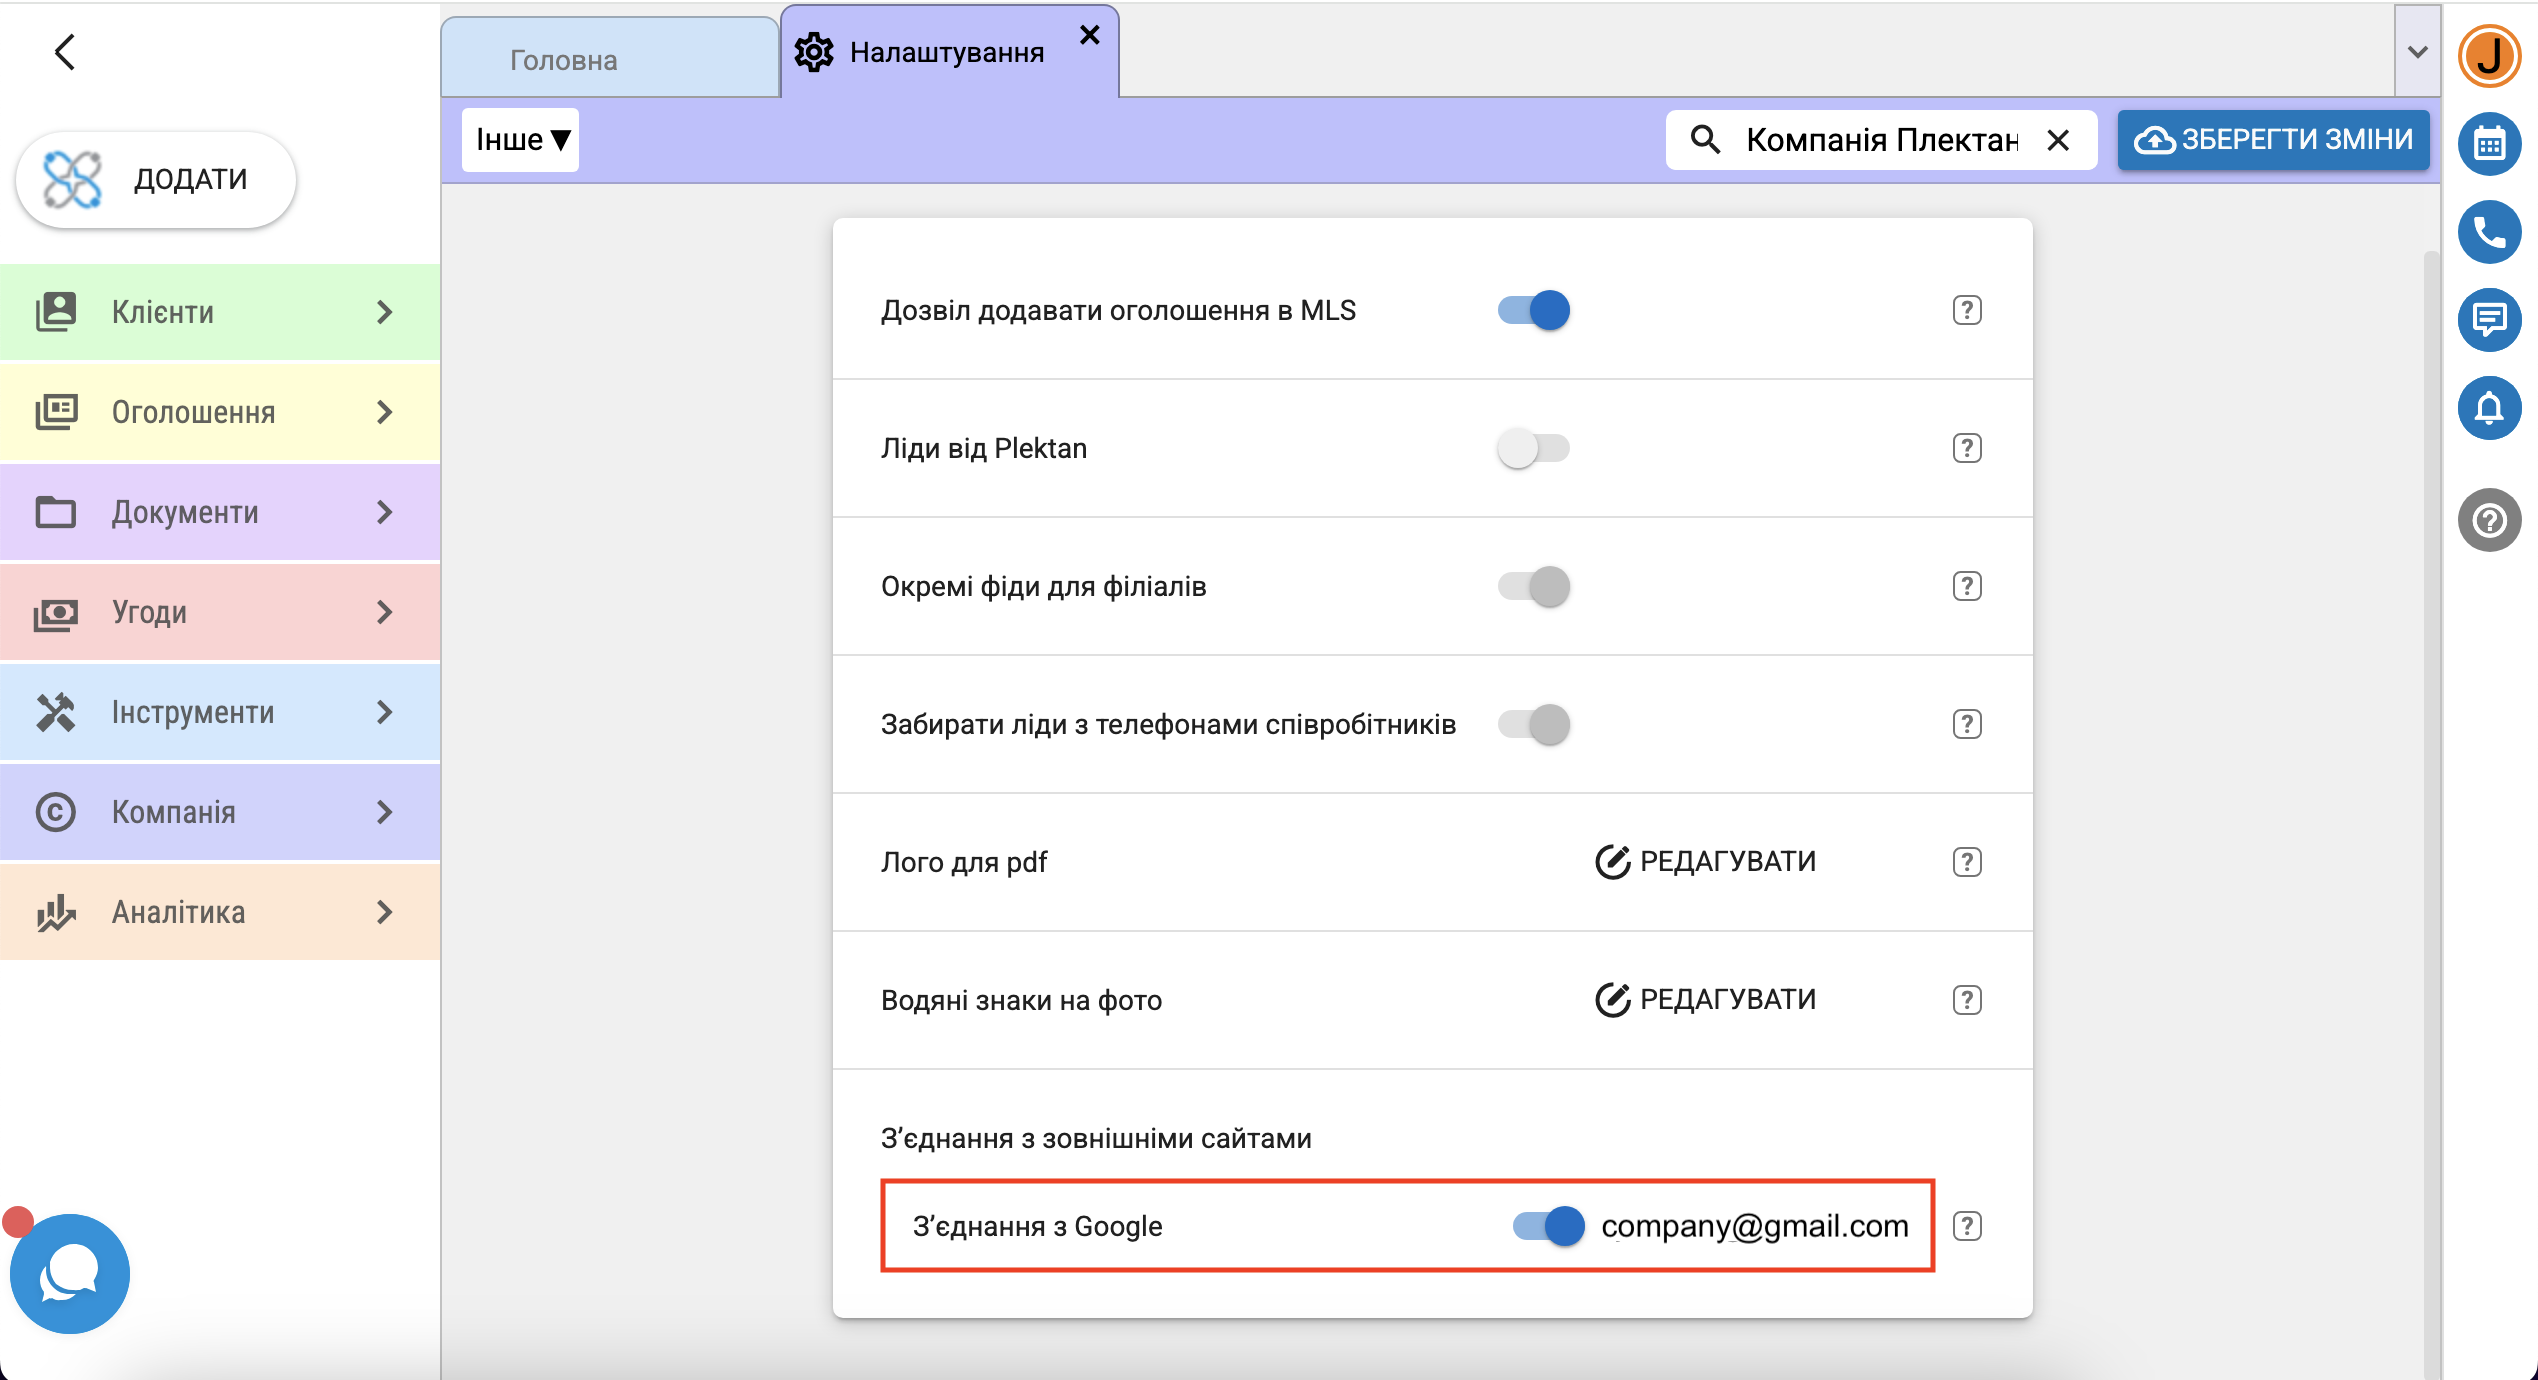Click the back arrow in sidebar
This screenshot has width=2538, height=1380.
click(x=65, y=52)
